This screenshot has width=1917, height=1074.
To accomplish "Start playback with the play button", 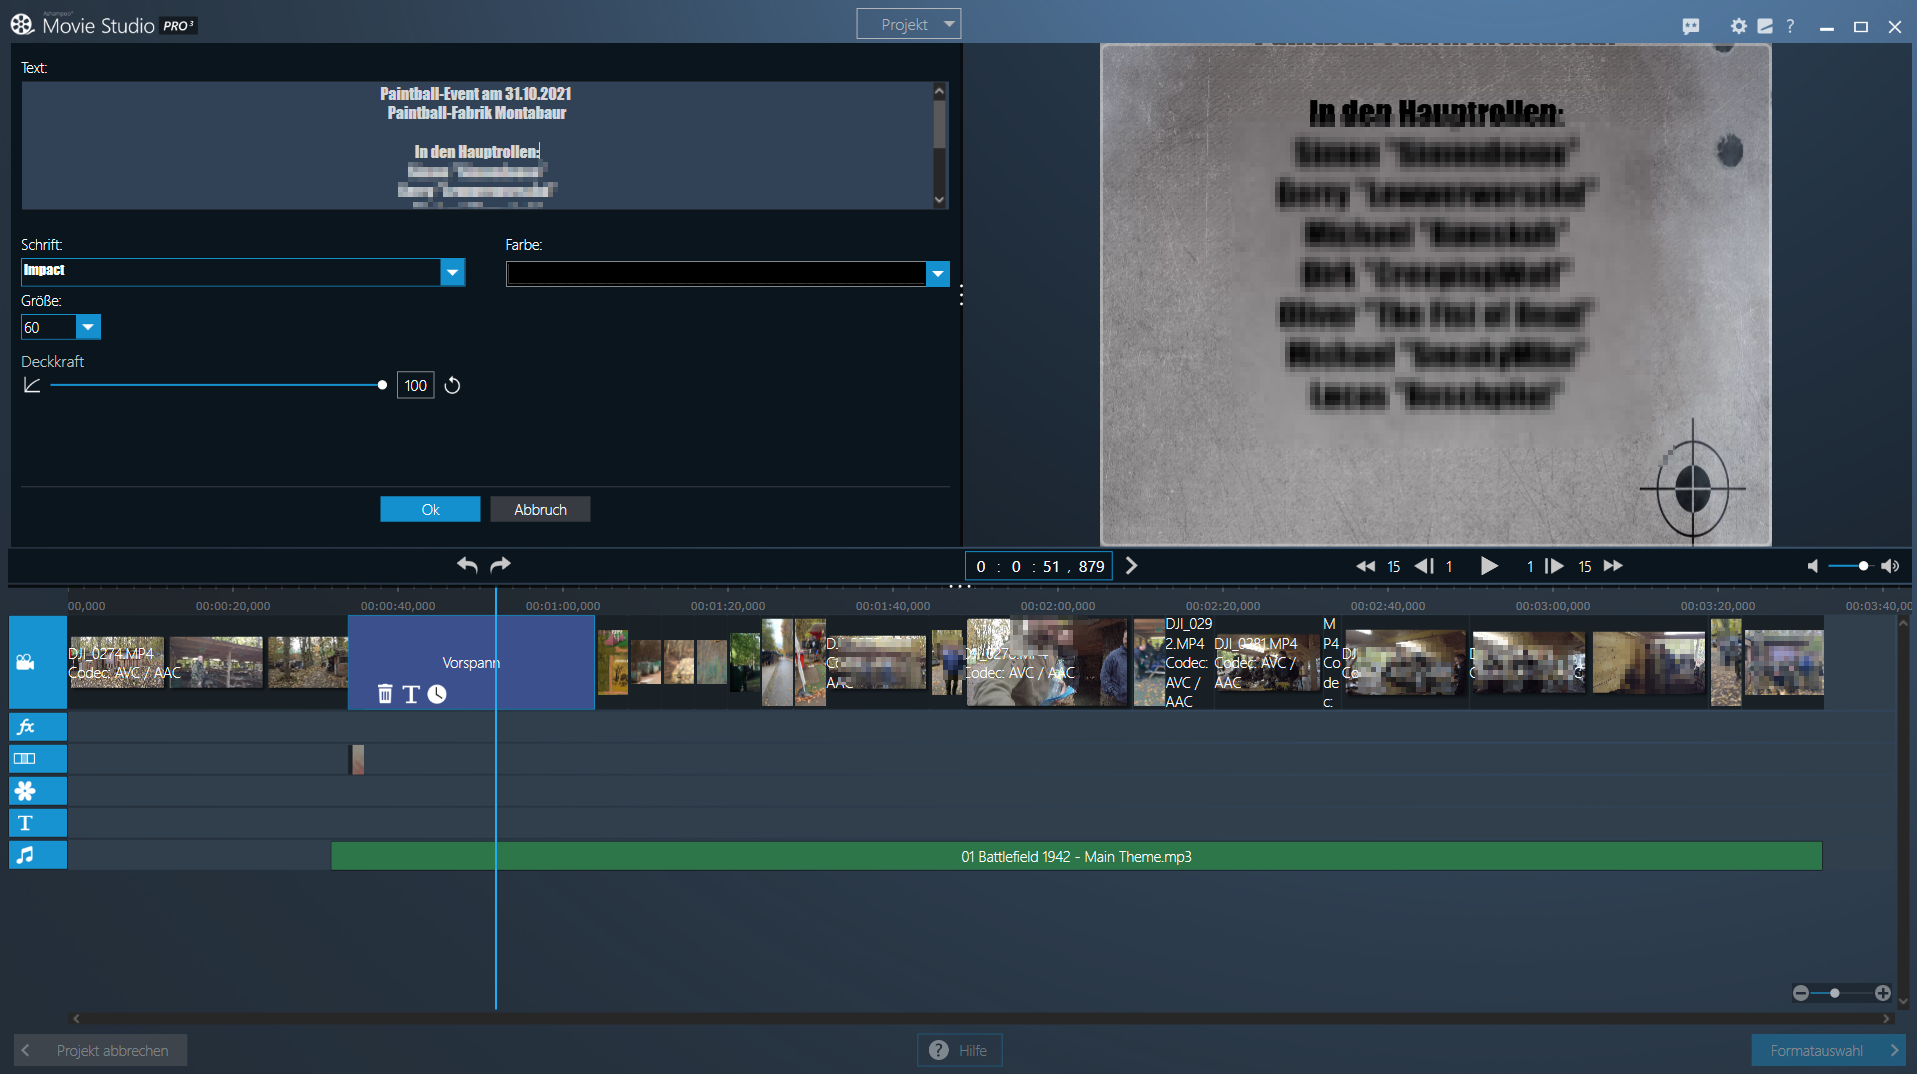I will coord(1488,566).
